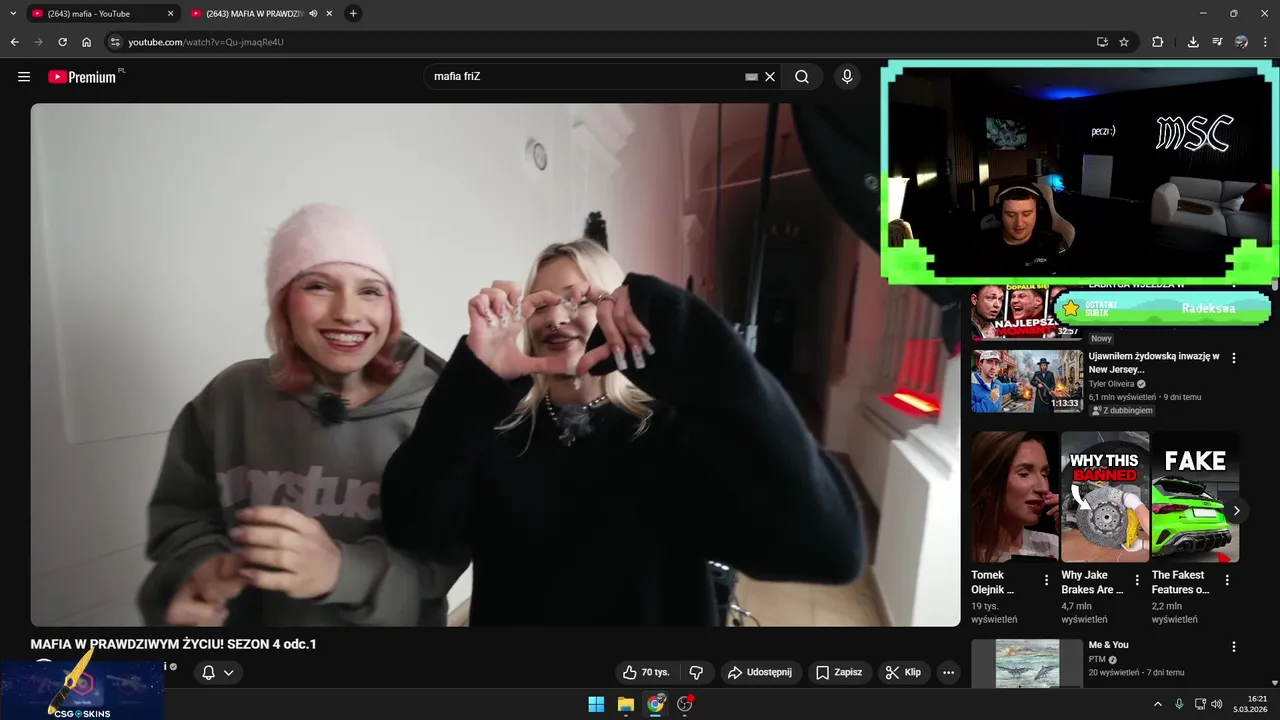
Task: Pause the video by clicking the player
Action: (x=495, y=365)
